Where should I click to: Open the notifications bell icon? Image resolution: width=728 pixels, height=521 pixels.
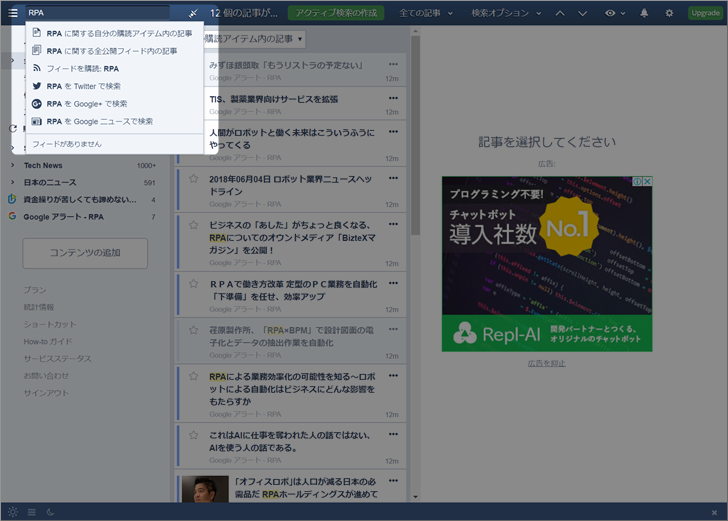(x=644, y=13)
